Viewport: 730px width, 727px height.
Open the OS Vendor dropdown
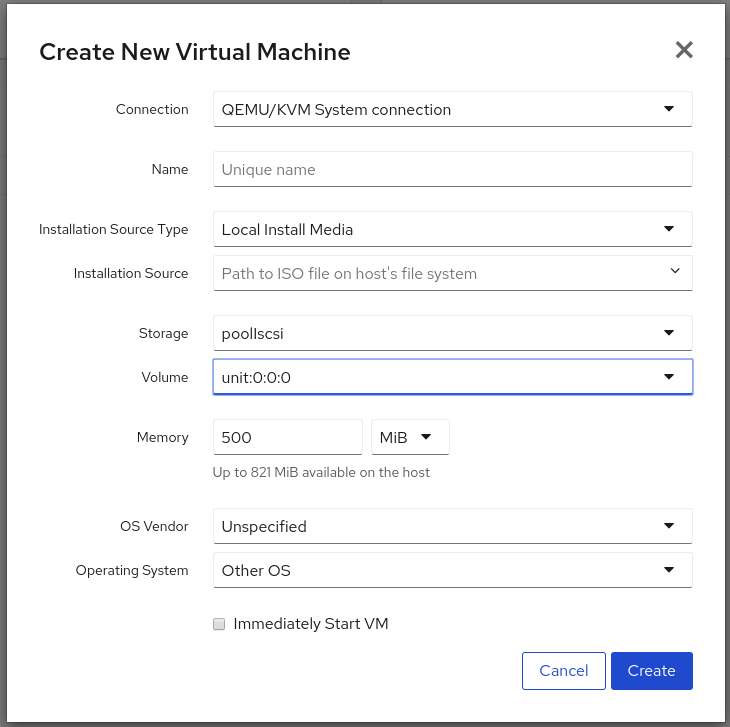[x=452, y=526]
